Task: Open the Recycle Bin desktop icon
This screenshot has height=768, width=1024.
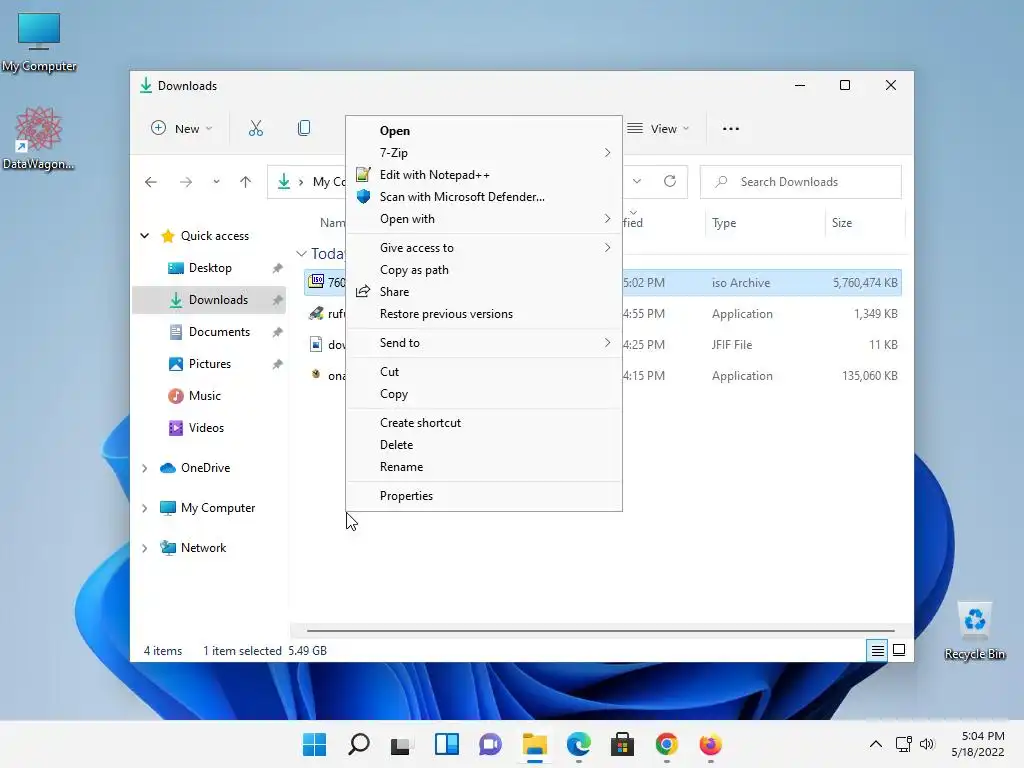Action: [x=975, y=632]
